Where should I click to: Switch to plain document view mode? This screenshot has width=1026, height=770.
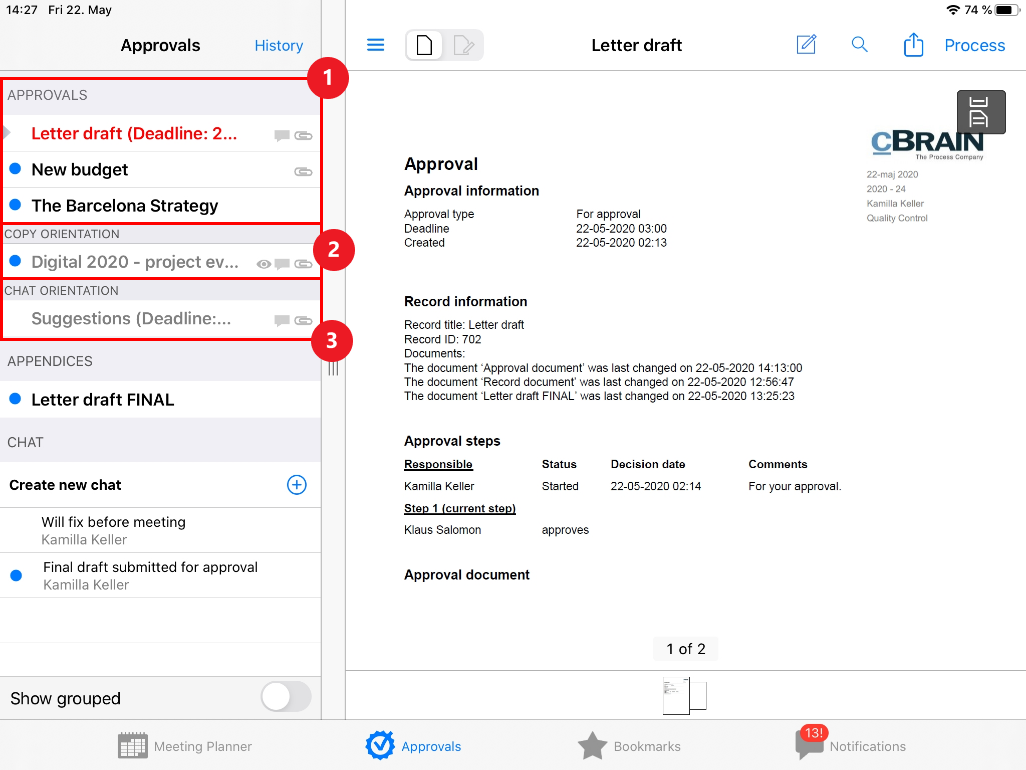[x=425, y=45]
